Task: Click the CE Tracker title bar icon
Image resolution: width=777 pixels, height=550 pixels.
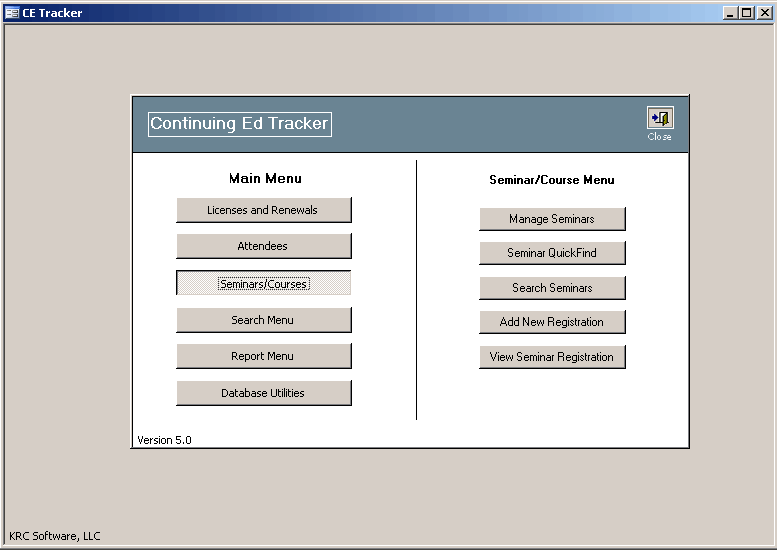Action: pyautogui.click(x=12, y=13)
